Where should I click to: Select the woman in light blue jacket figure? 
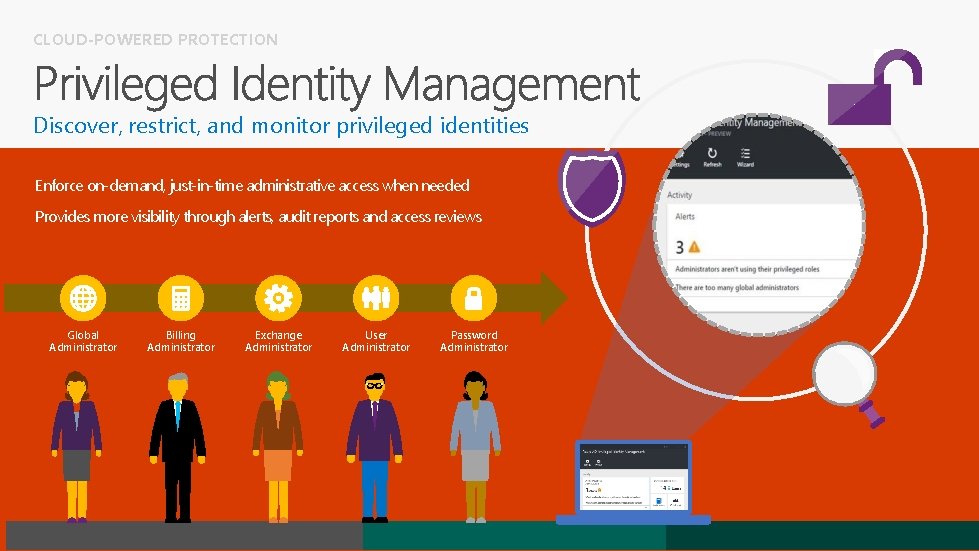coord(475,446)
